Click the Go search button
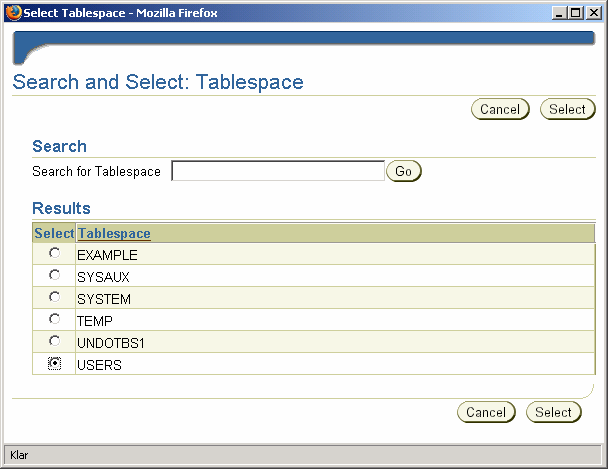 click(x=403, y=171)
